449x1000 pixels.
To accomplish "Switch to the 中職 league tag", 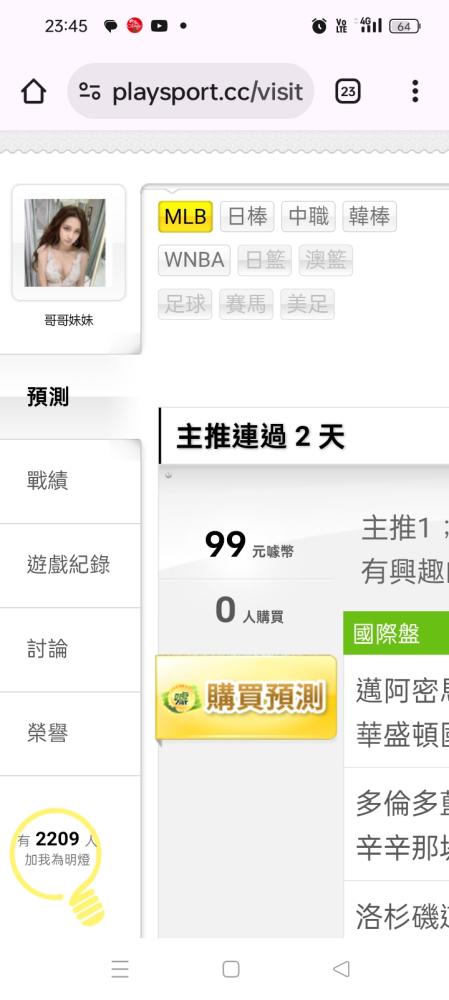I will point(308,217).
